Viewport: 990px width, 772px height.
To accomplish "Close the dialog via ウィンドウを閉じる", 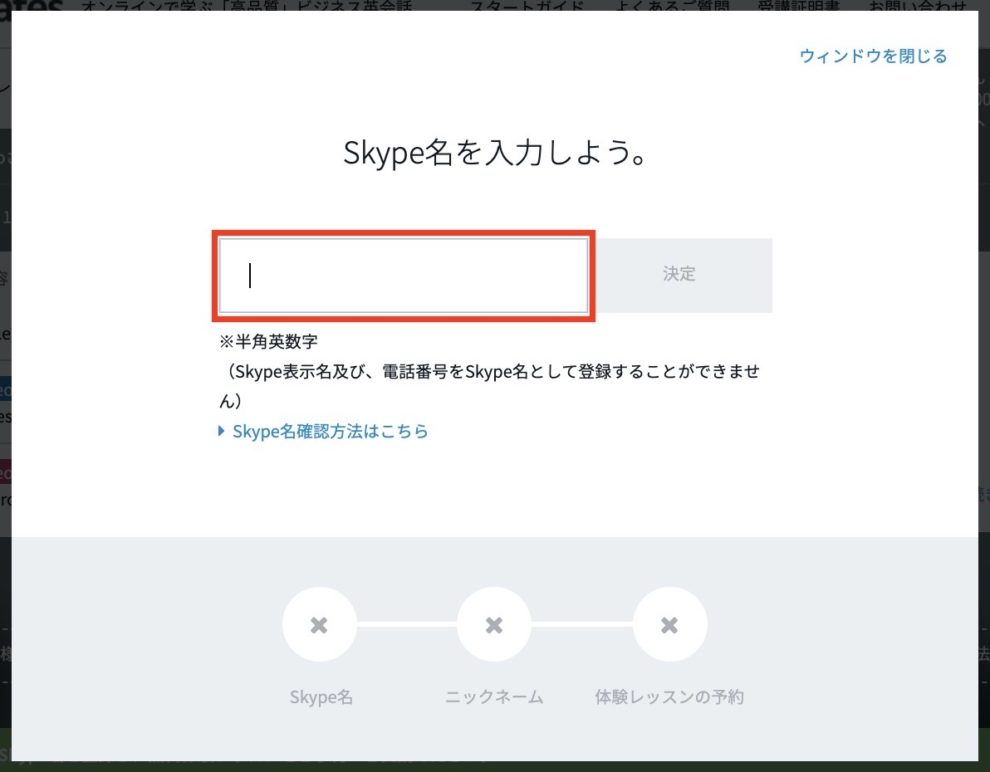I will [x=872, y=56].
